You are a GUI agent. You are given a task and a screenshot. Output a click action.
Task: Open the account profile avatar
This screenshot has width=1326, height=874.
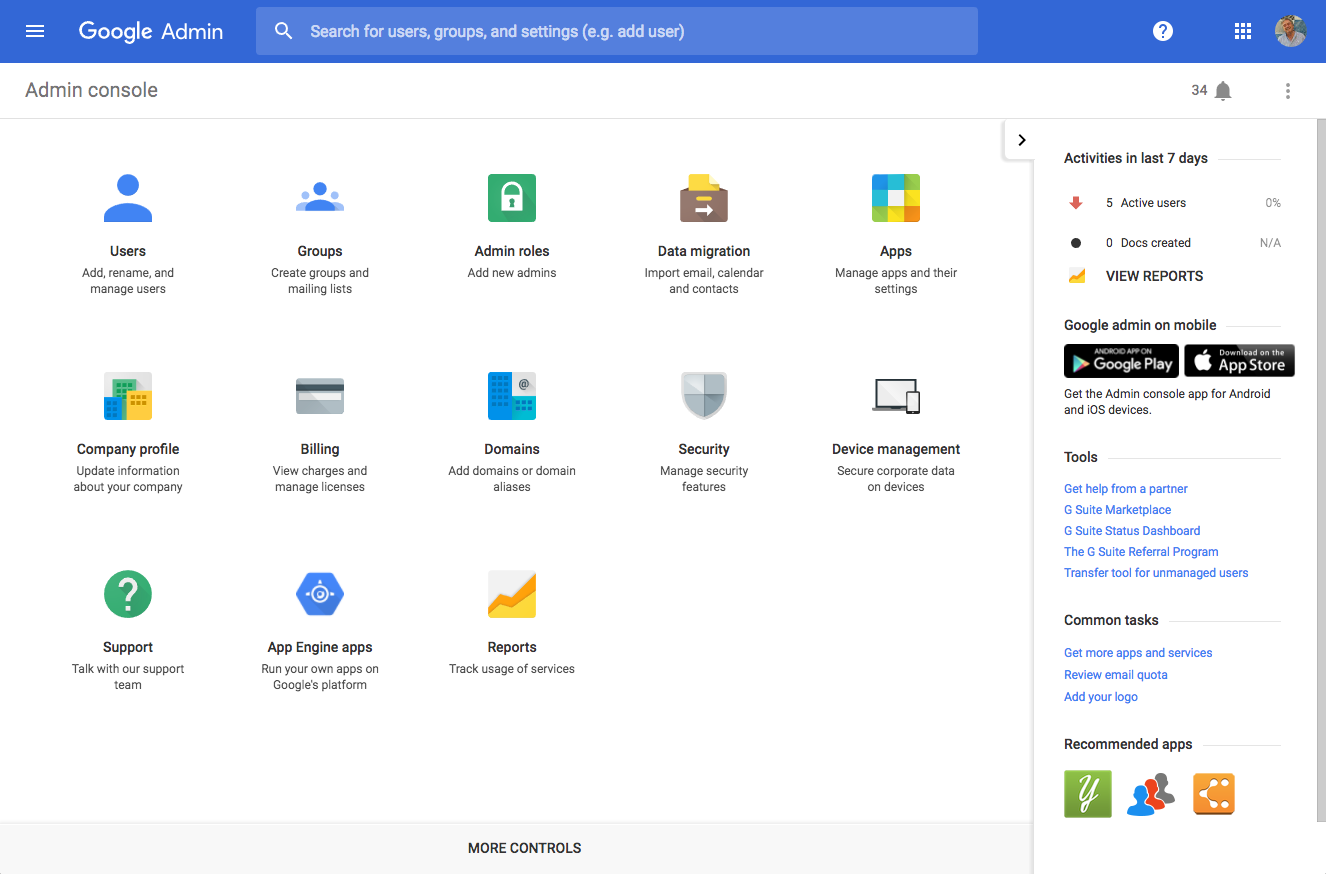coord(1291,31)
